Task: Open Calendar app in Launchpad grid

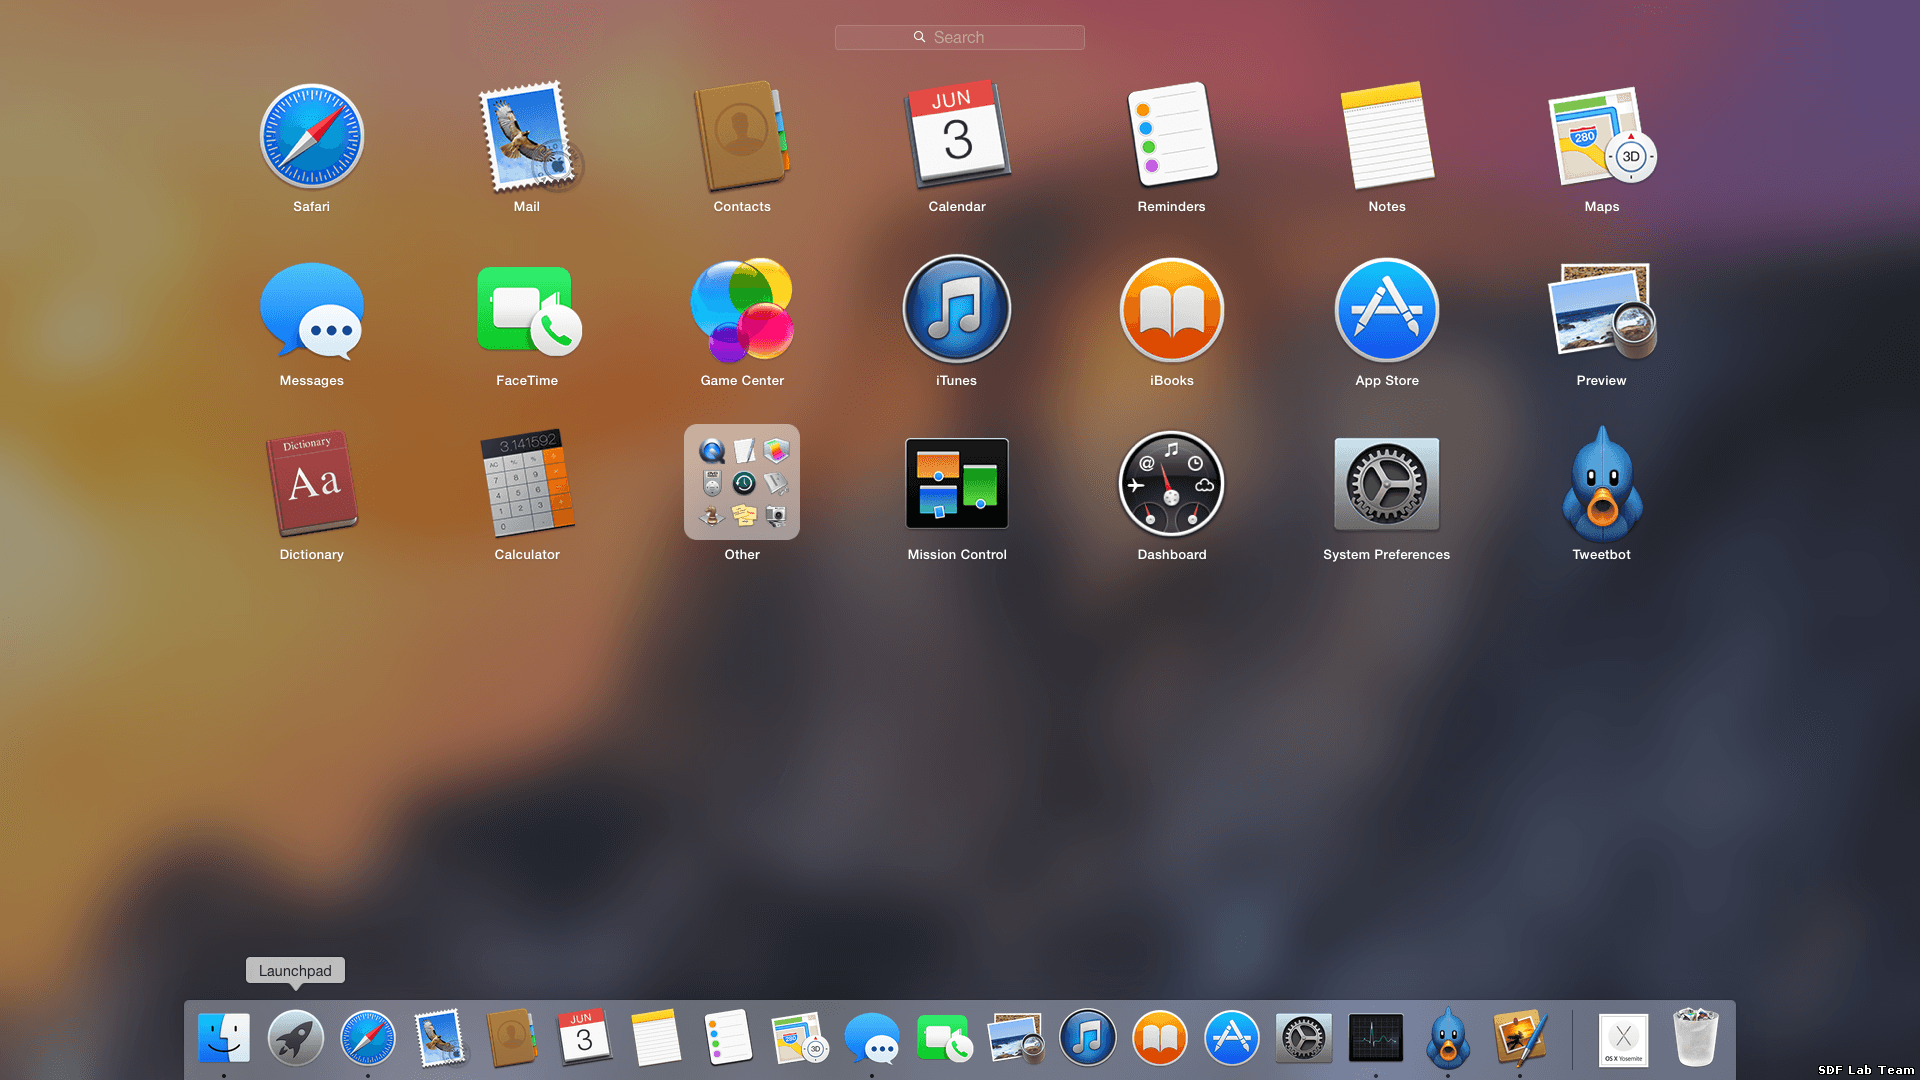Action: [x=957, y=134]
